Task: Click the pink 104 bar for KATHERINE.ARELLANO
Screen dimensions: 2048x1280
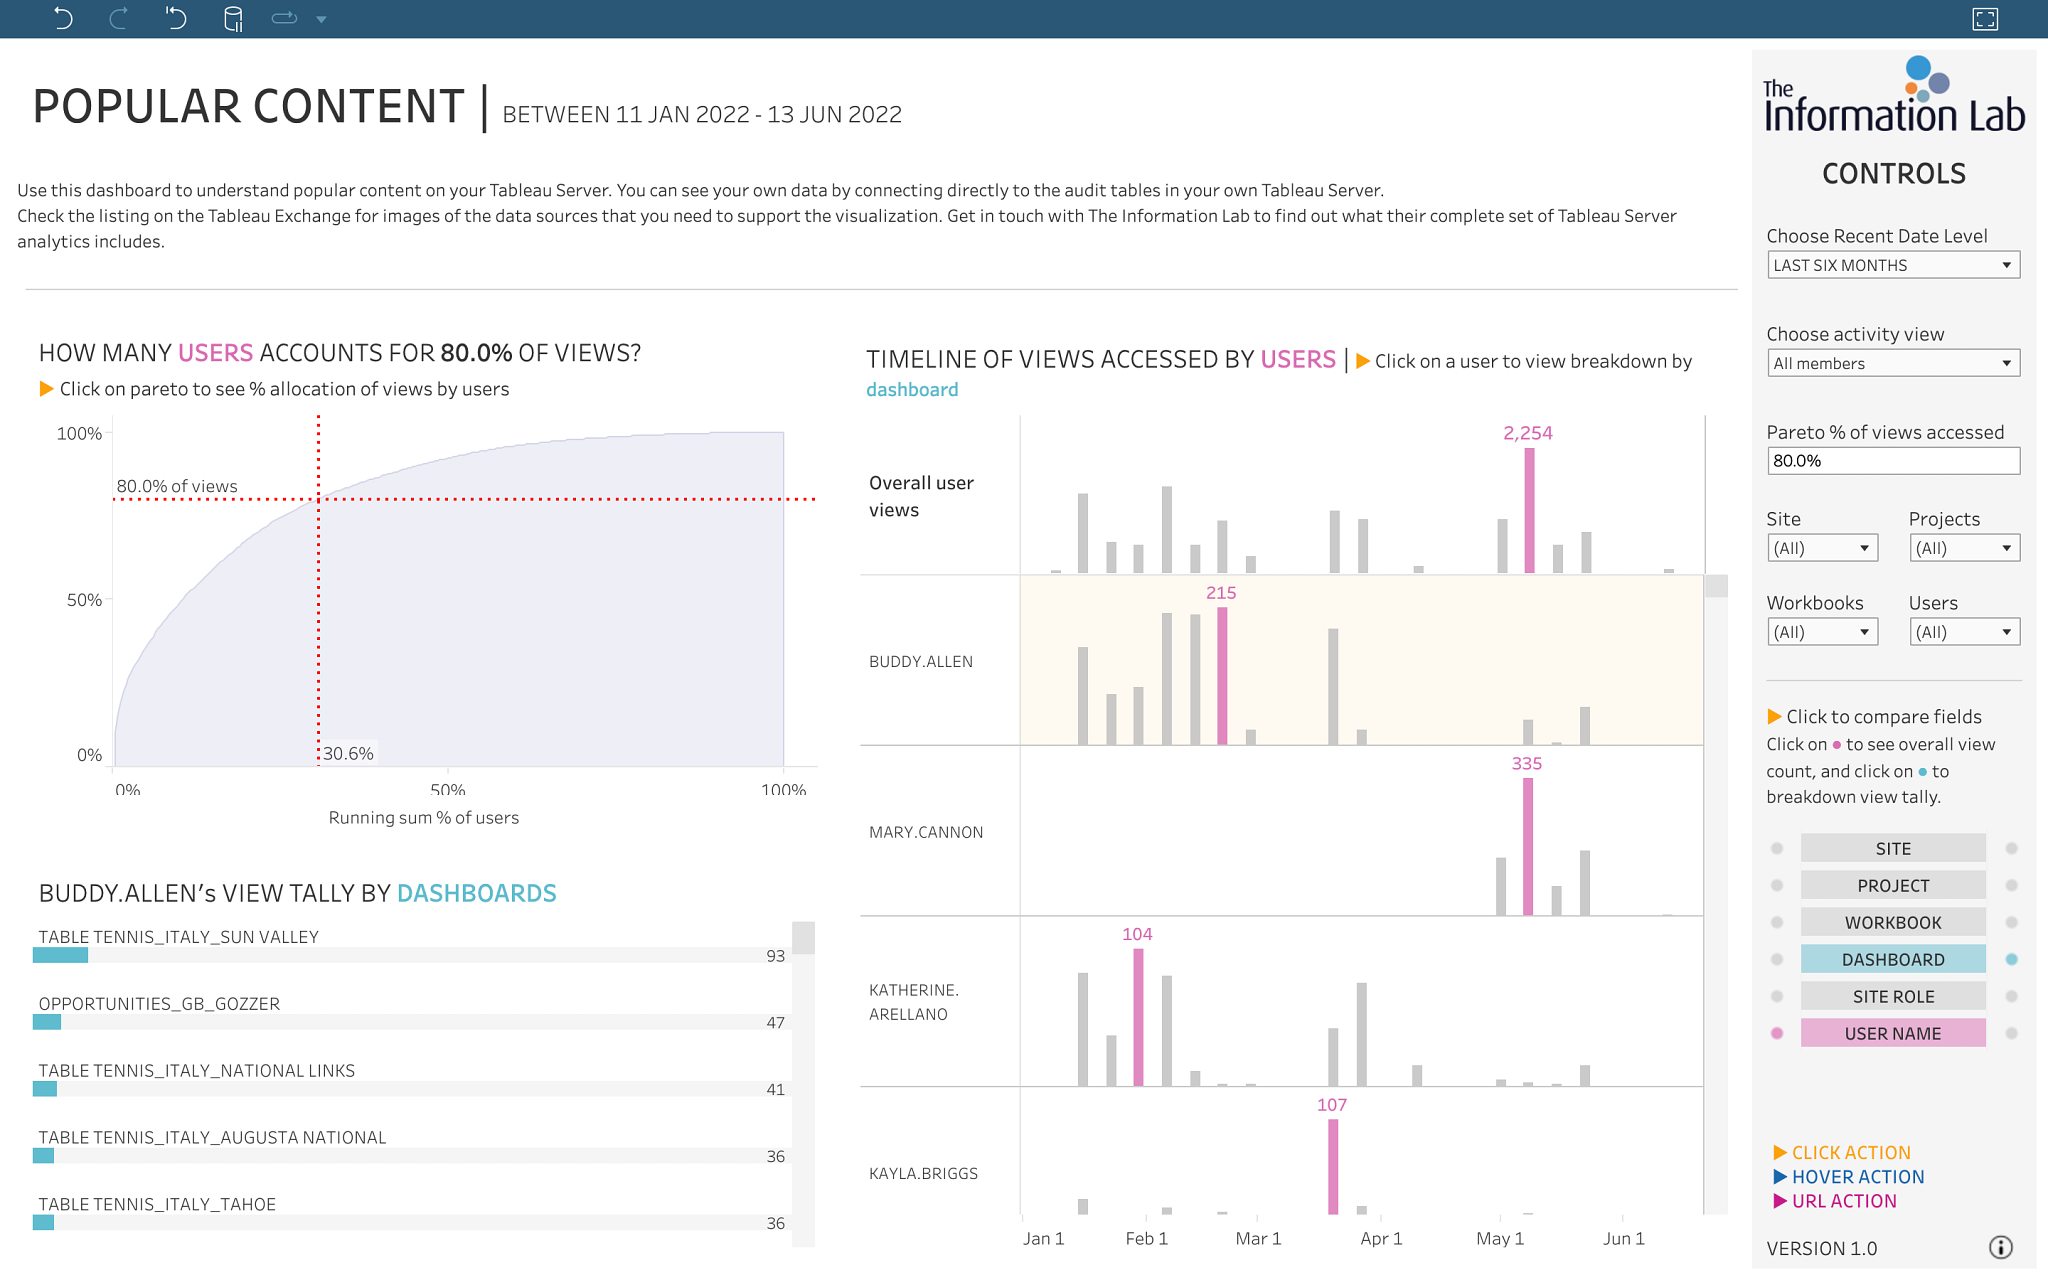Action: [1138, 1017]
